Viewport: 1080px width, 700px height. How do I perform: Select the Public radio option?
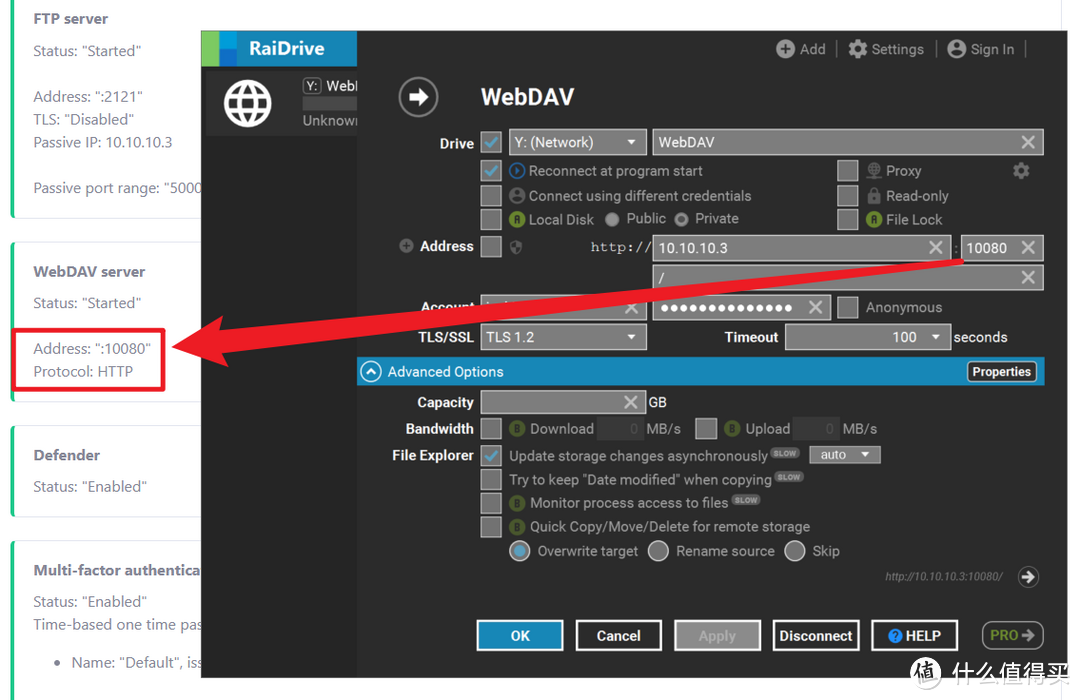click(x=612, y=220)
